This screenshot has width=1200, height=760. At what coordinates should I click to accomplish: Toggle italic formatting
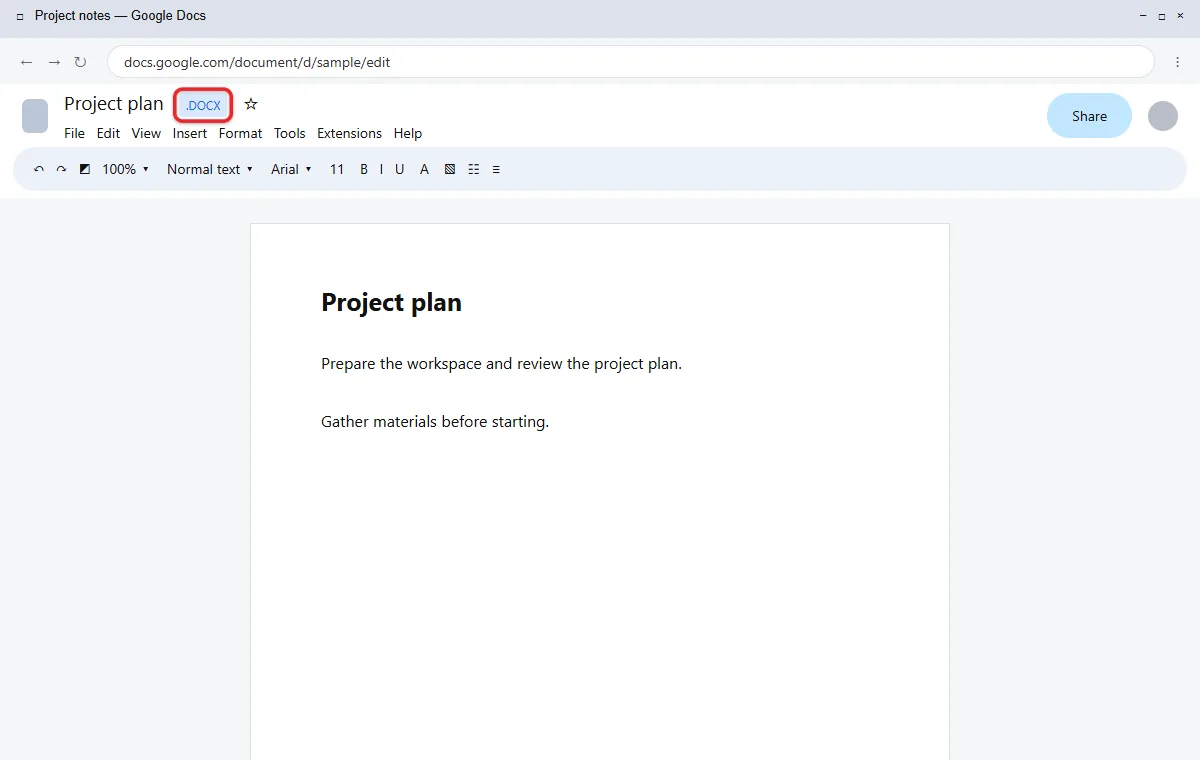[x=381, y=169]
